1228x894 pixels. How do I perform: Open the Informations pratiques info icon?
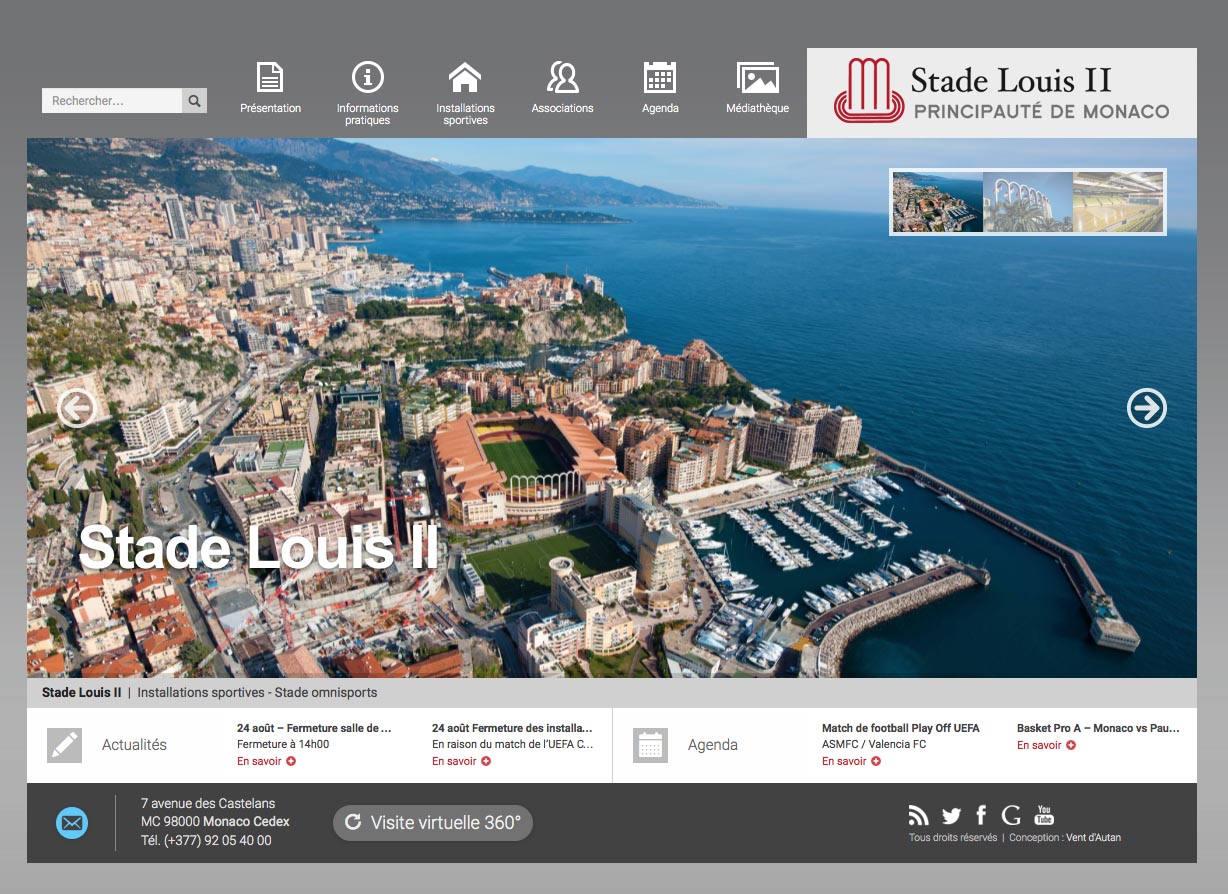[368, 77]
